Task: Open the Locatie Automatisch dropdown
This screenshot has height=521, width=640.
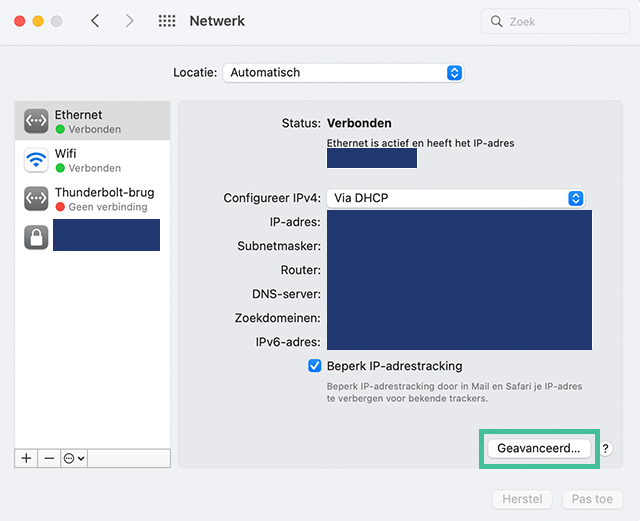Action: coord(343,73)
